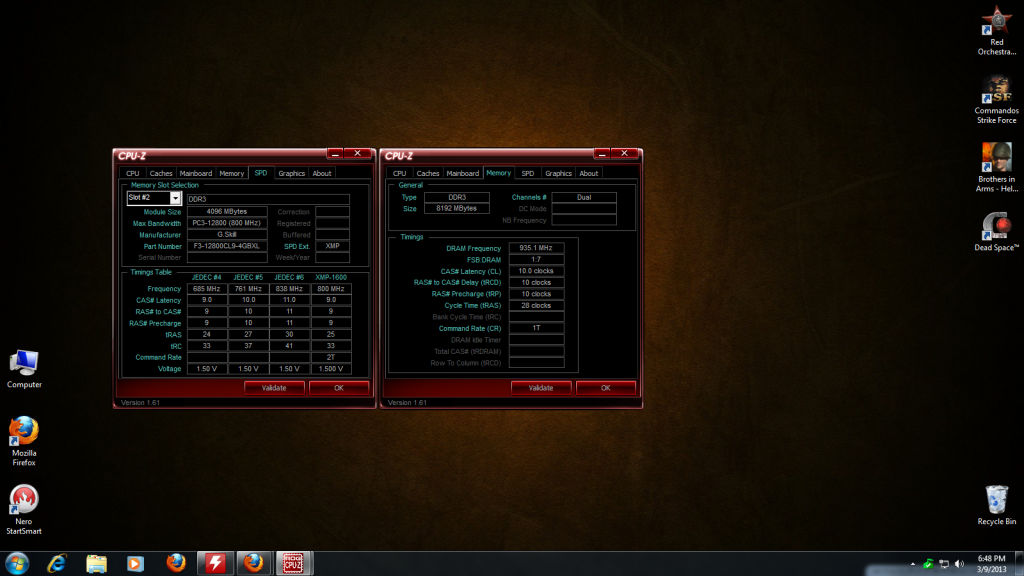The width and height of the screenshot is (1024, 576).
Task: Open Graphics tab in right CPU-Z window
Action: point(558,174)
